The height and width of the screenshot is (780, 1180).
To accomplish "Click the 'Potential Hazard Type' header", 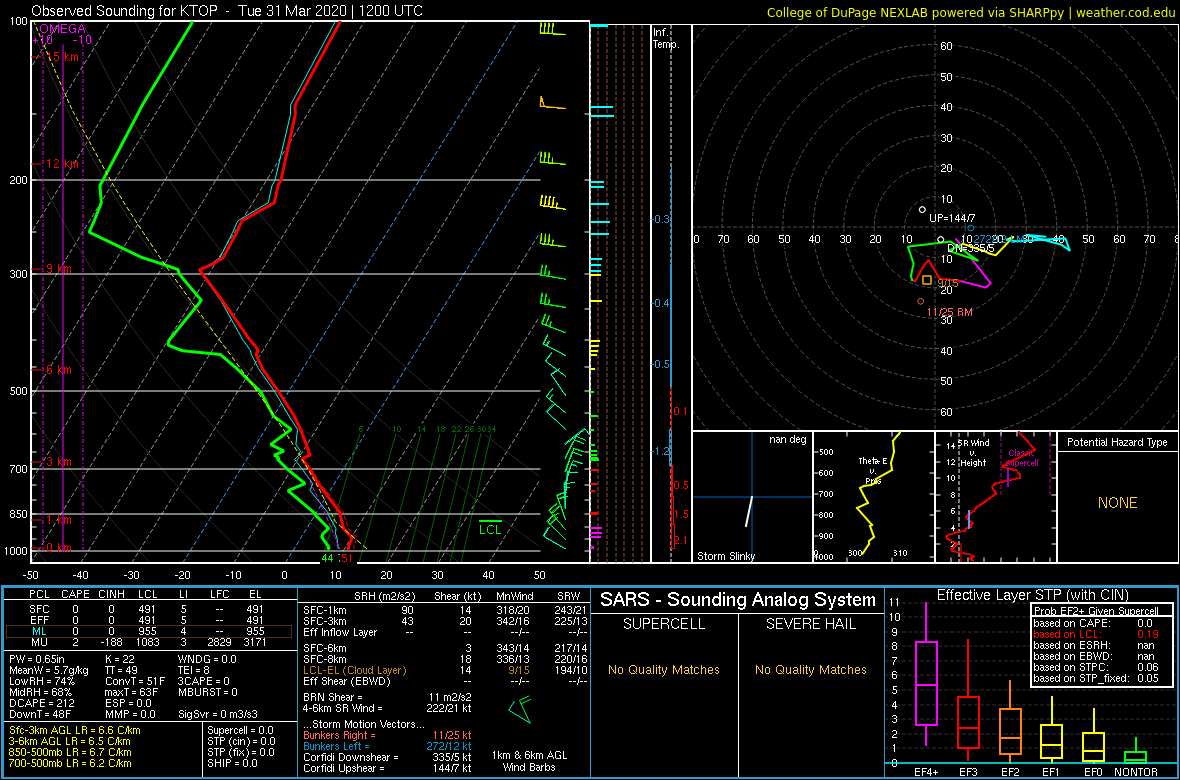I will 1117,443.
